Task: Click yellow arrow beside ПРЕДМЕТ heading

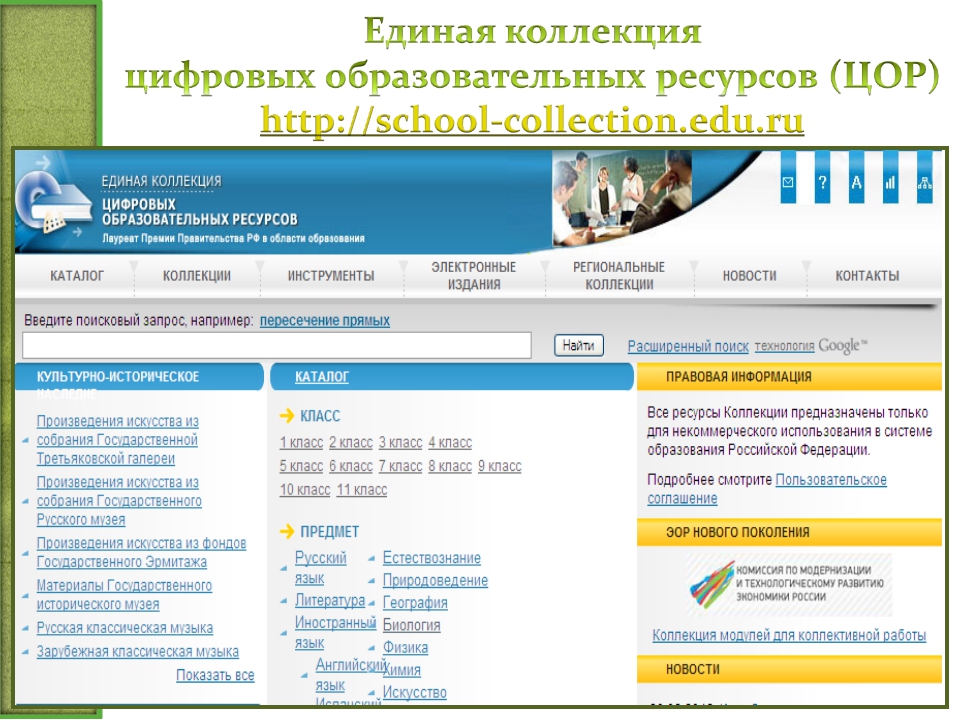Action: click(287, 531)
